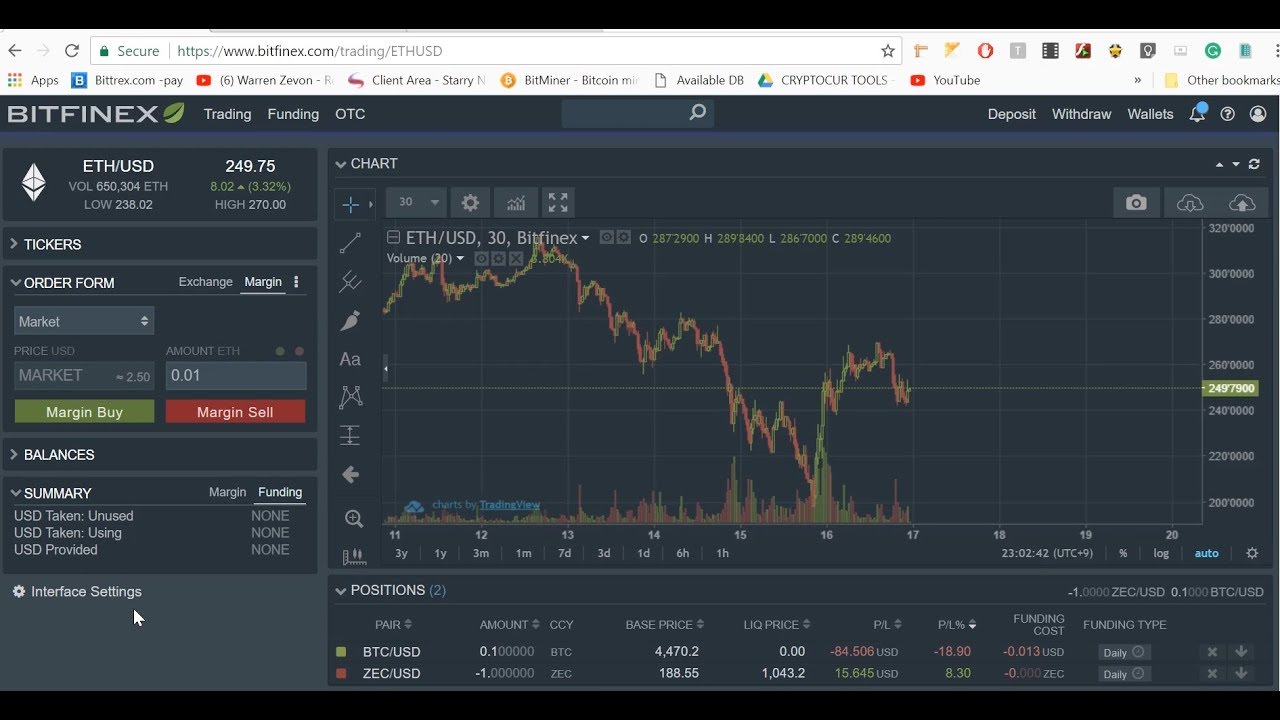This screenshot has width=1280, height=720.
Task: Open the Market order type dropdown
Action: [84, 321]
